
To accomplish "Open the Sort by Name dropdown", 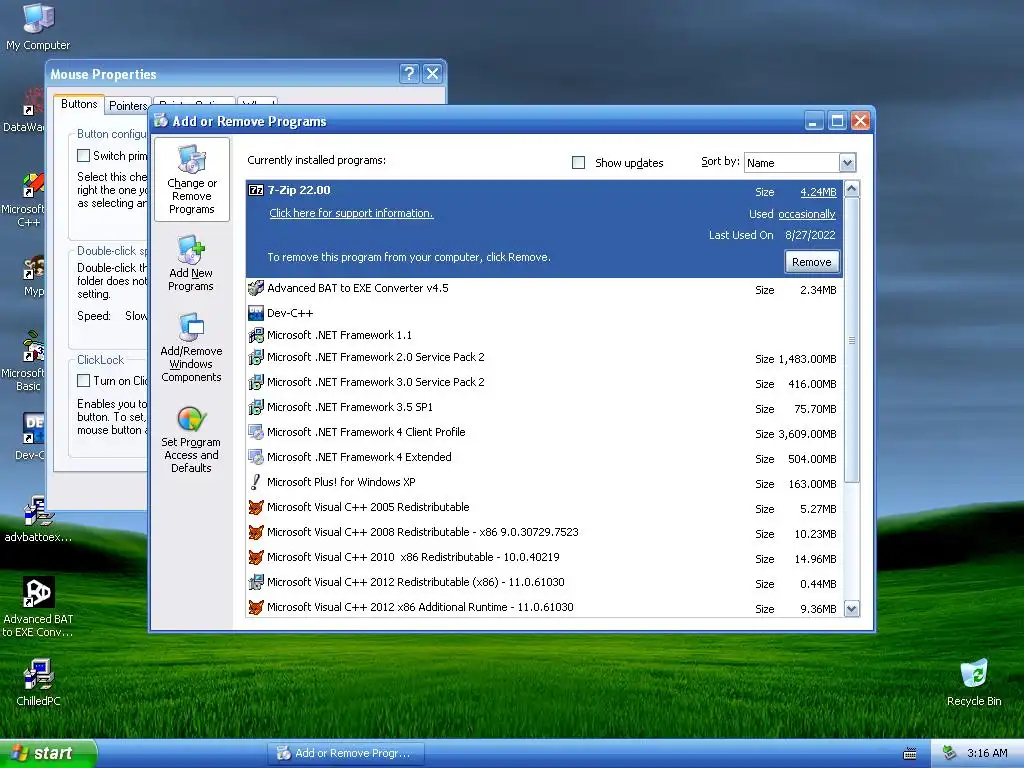I will click(847, 163).
